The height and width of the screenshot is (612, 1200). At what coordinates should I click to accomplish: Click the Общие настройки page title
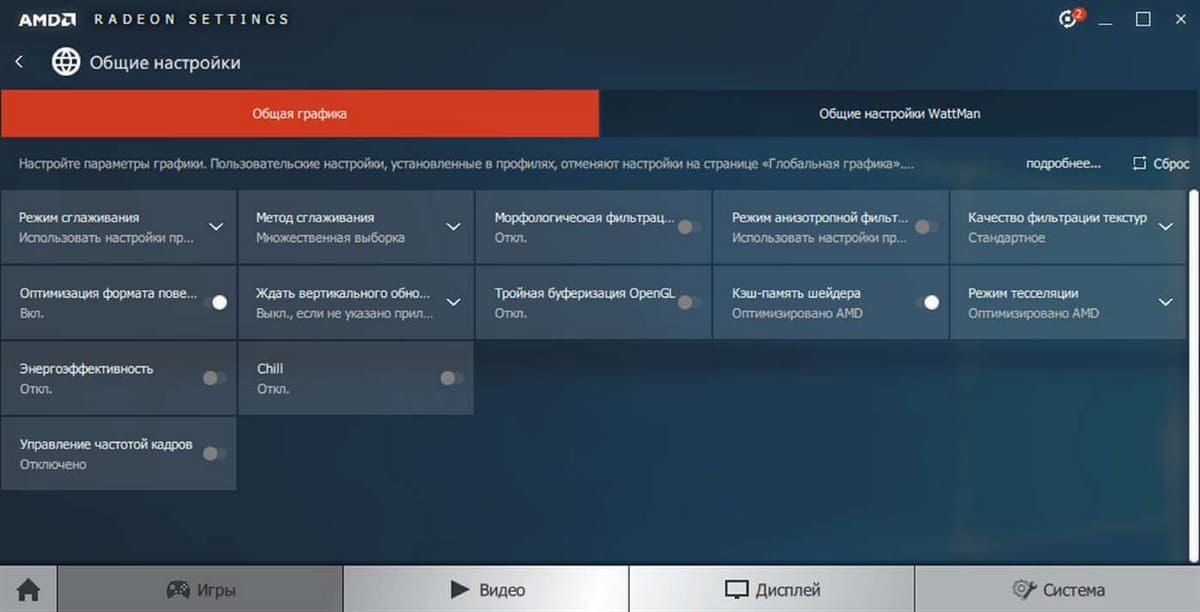(x=165, y=62)
